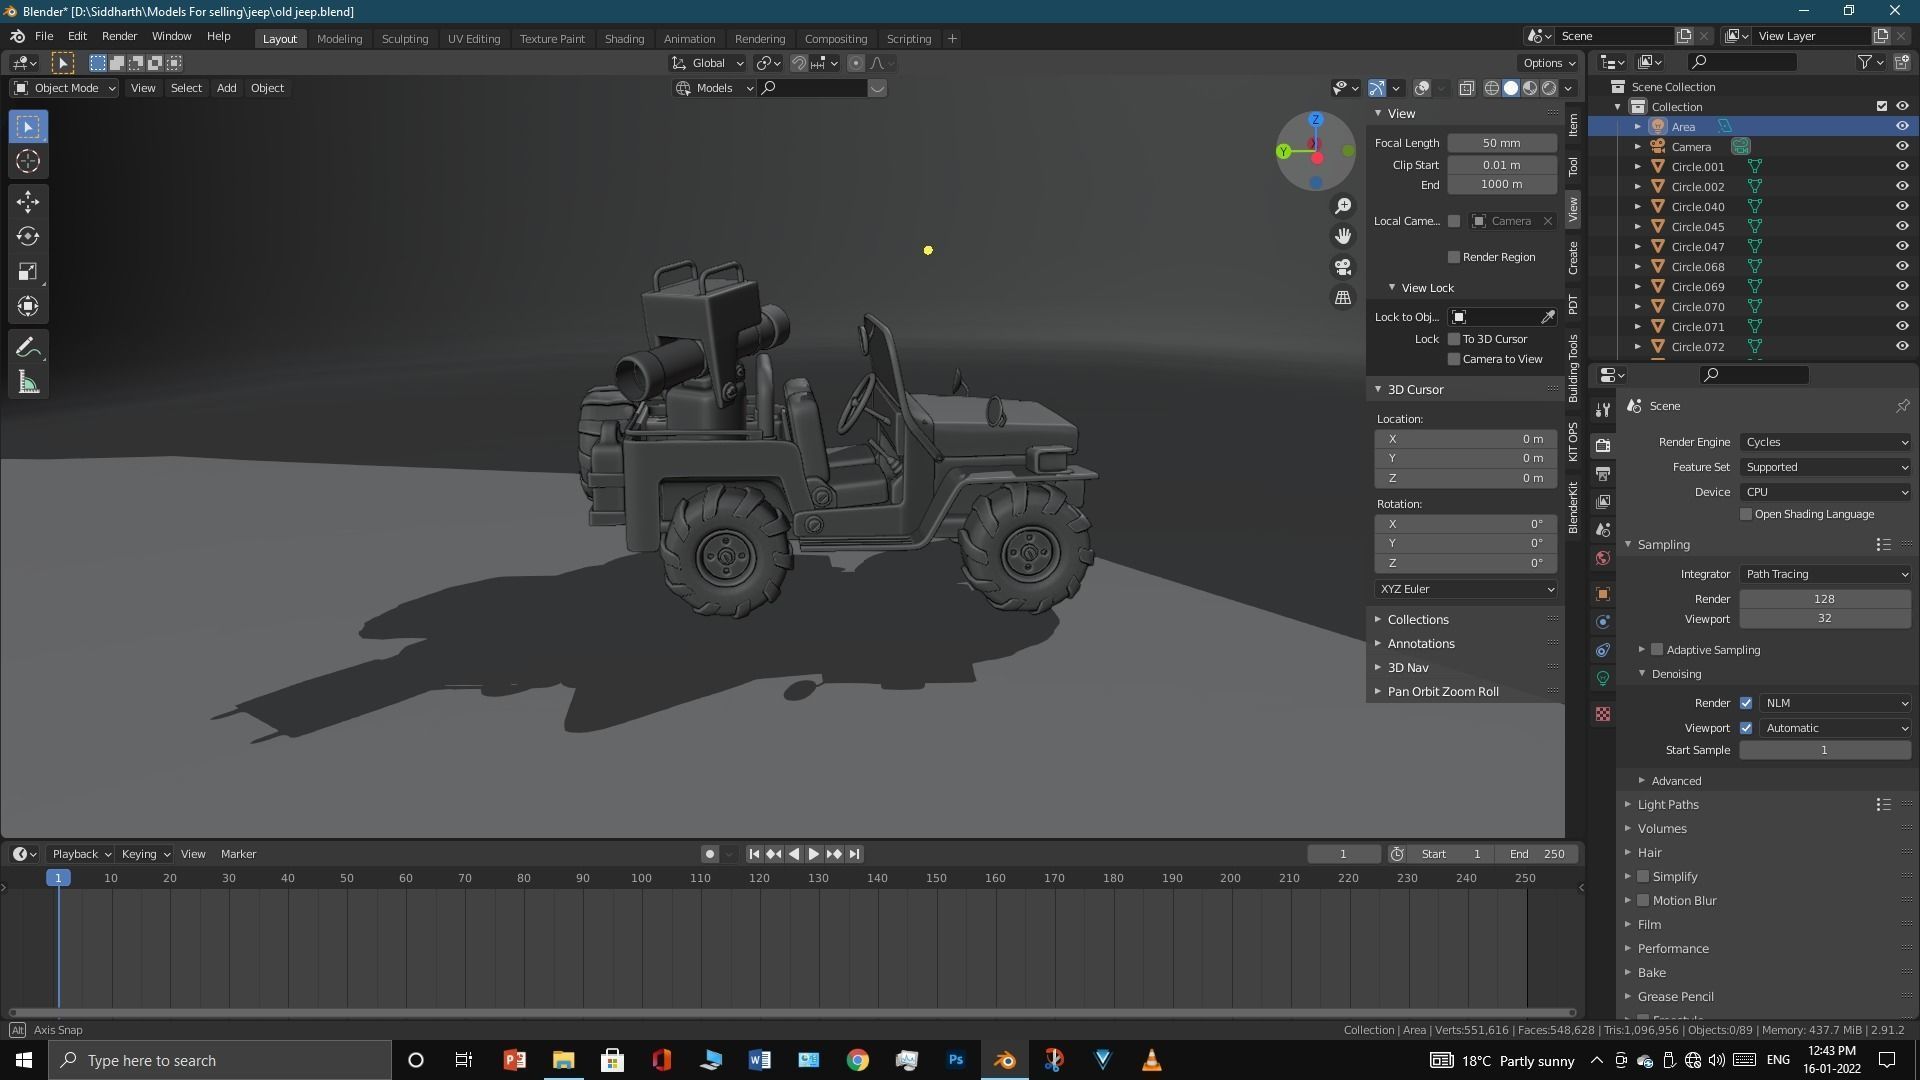Switch to wireframe viewport shading
This screenshot has height=1080, width=1920.
(1491, 88)
